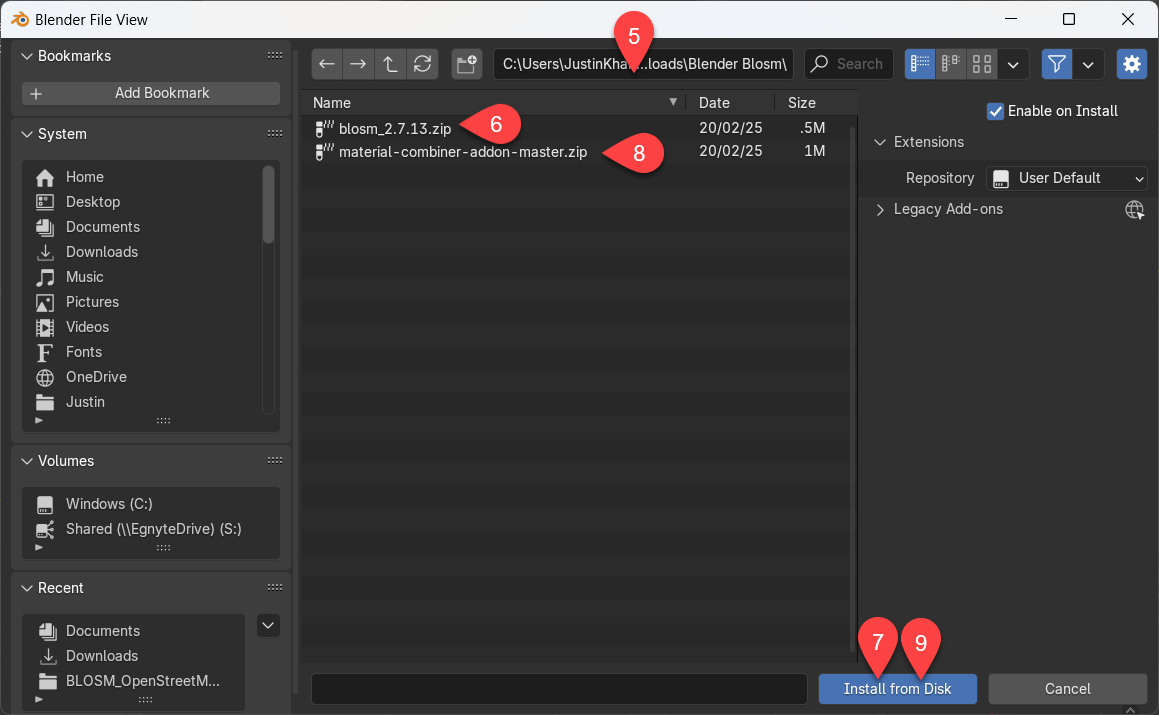Open filter settings dropdown arrow
Image resolution: width=1159 pixels, height=715 pixels.
pos(1088,64)
